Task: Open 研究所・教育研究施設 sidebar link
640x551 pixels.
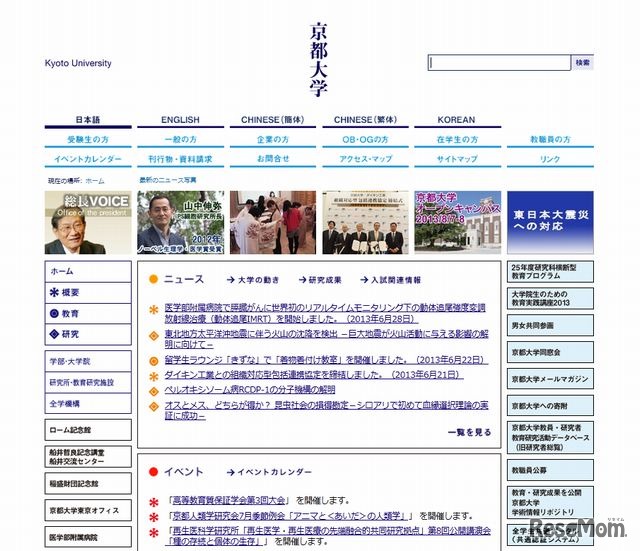Action: pos(88,382)
